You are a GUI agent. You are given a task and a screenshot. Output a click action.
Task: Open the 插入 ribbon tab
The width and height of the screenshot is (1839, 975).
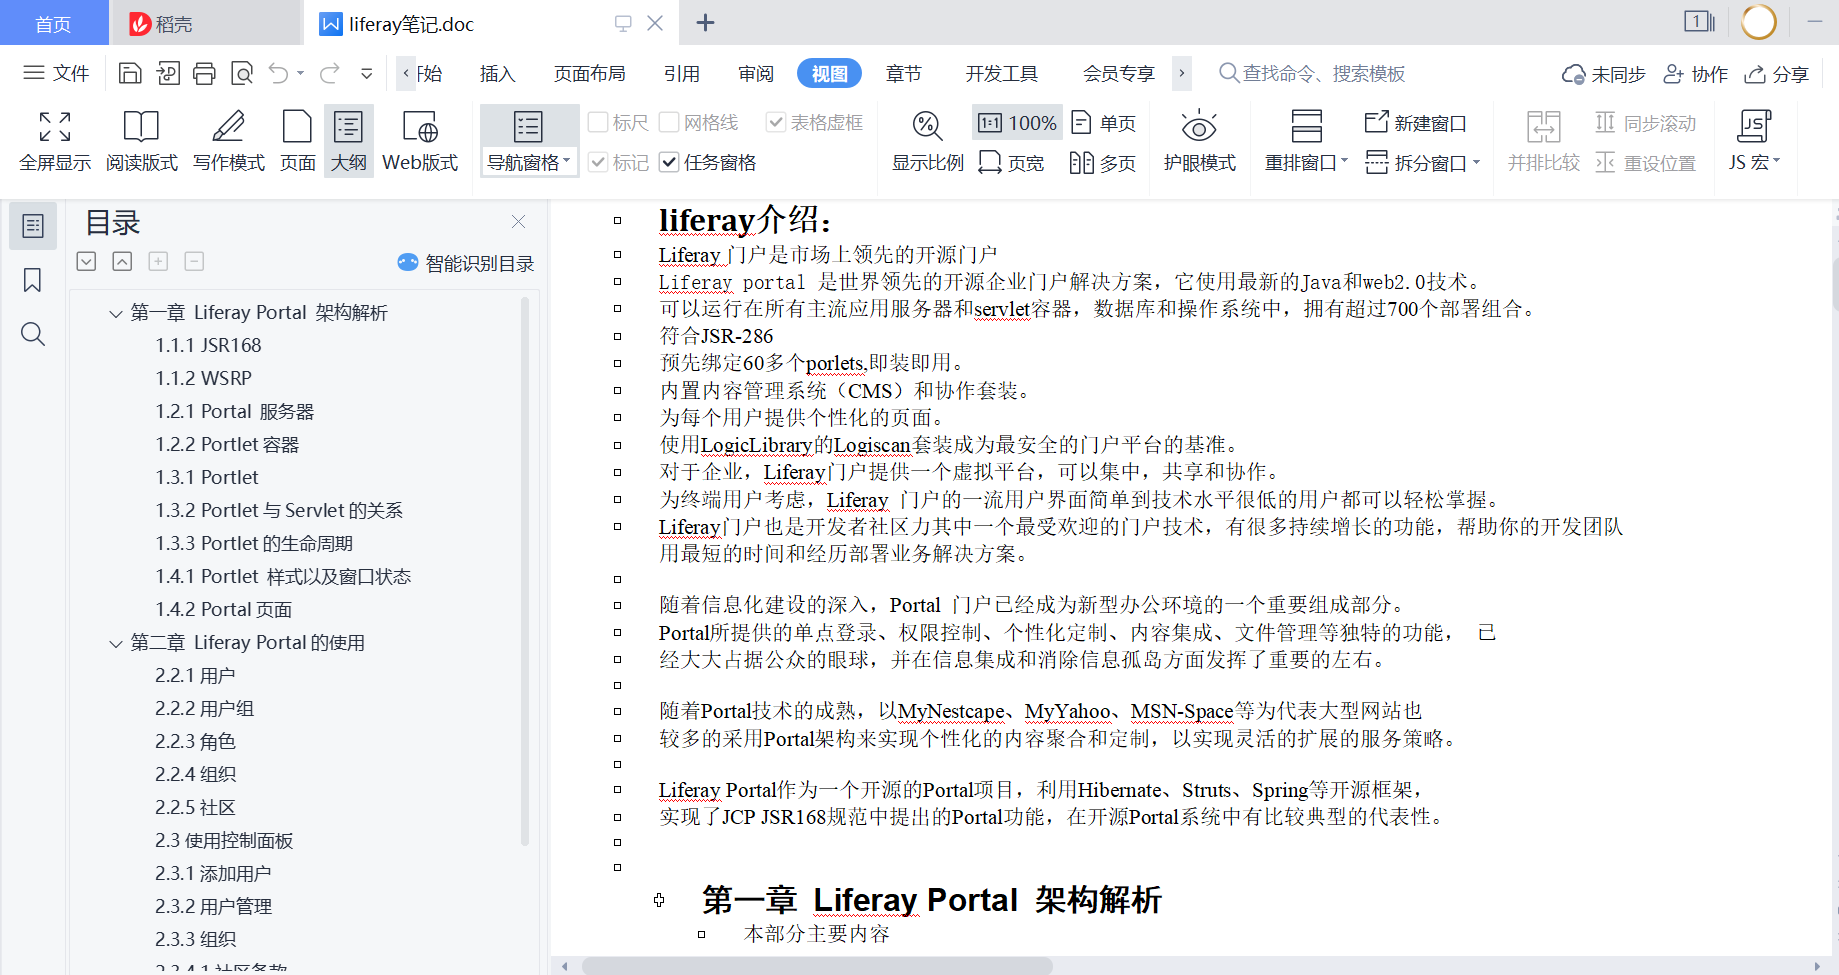click(497, 73)
